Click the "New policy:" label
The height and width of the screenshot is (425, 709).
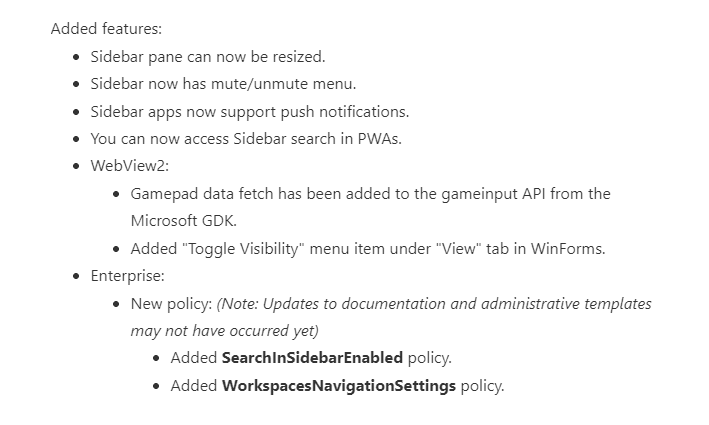click(171, 304)
